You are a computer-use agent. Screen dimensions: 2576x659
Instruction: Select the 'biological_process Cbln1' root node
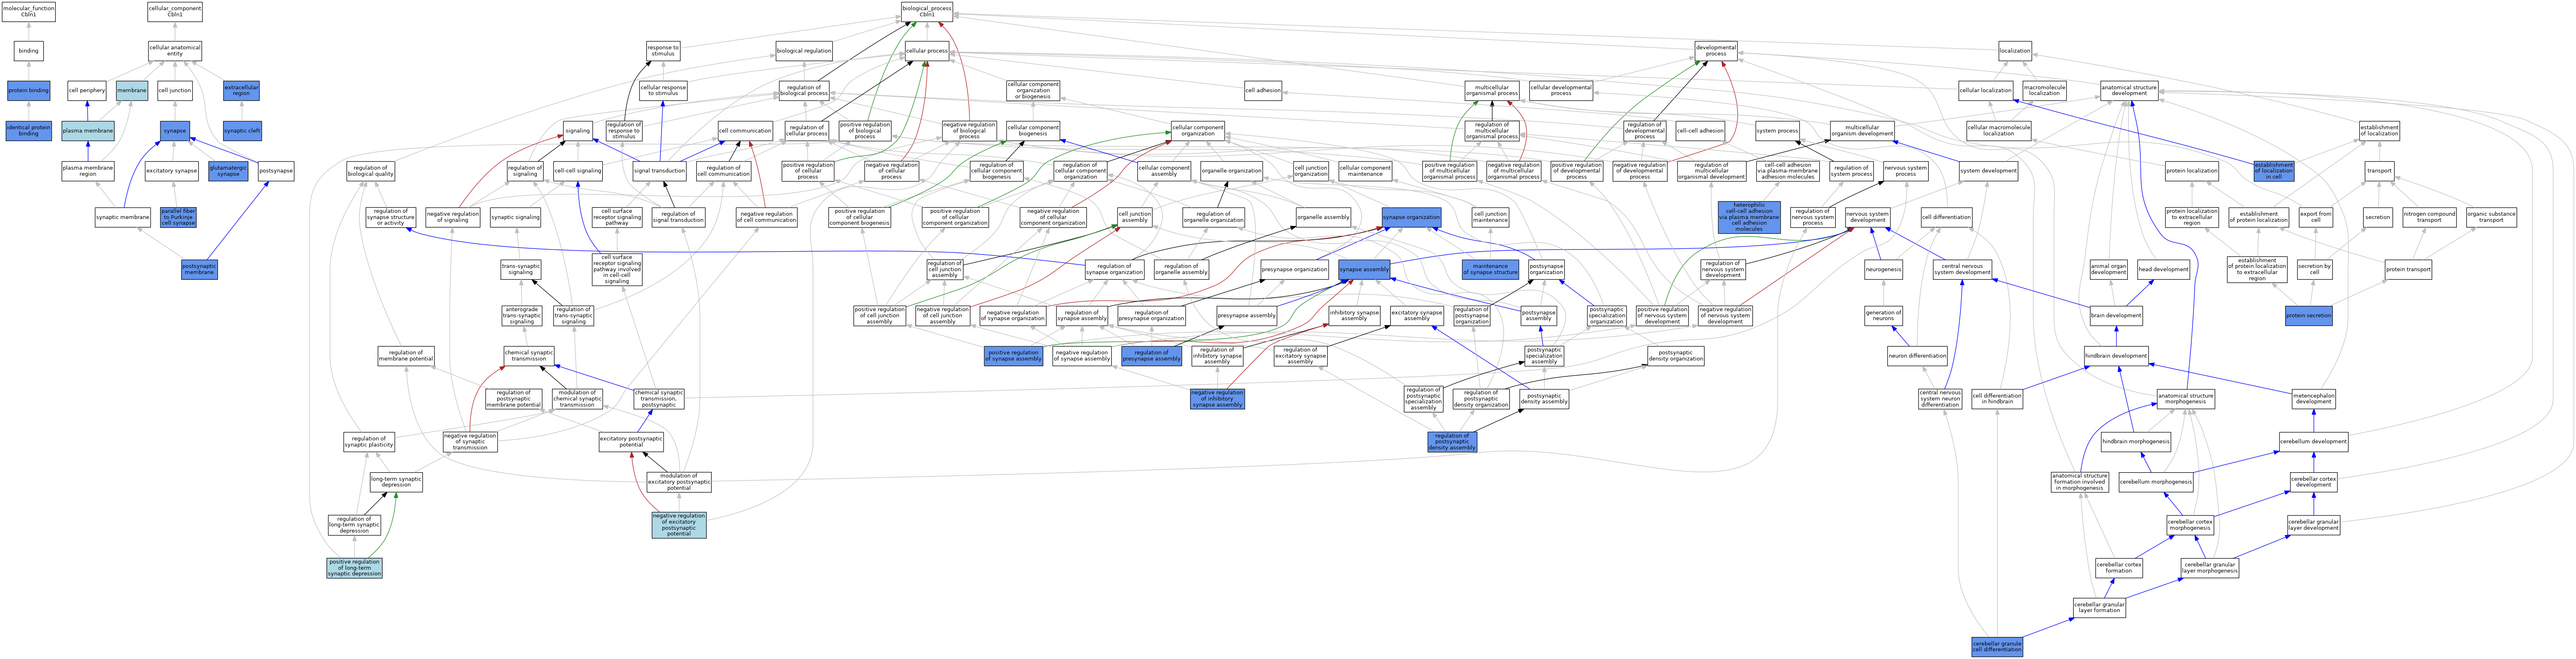coord(927,11)
